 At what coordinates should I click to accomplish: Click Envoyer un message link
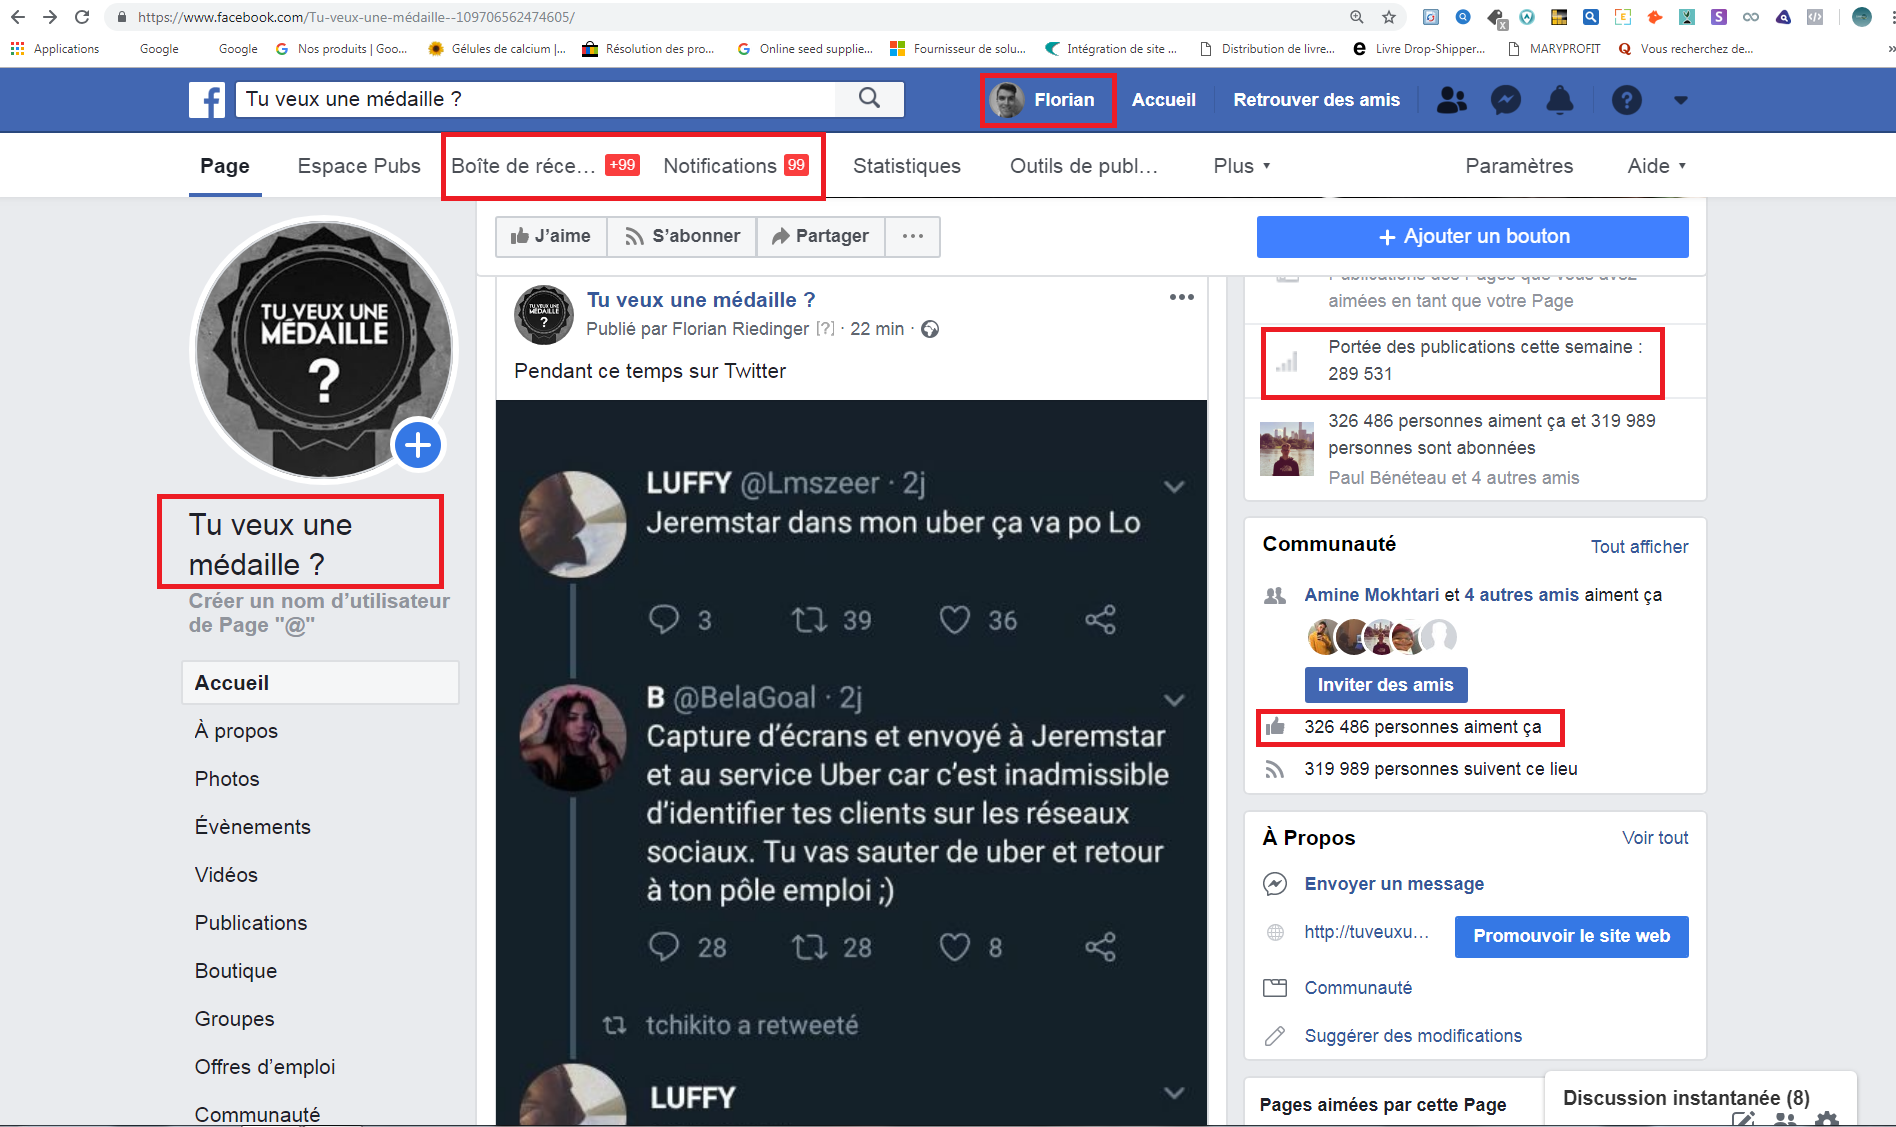[1394, 884]
